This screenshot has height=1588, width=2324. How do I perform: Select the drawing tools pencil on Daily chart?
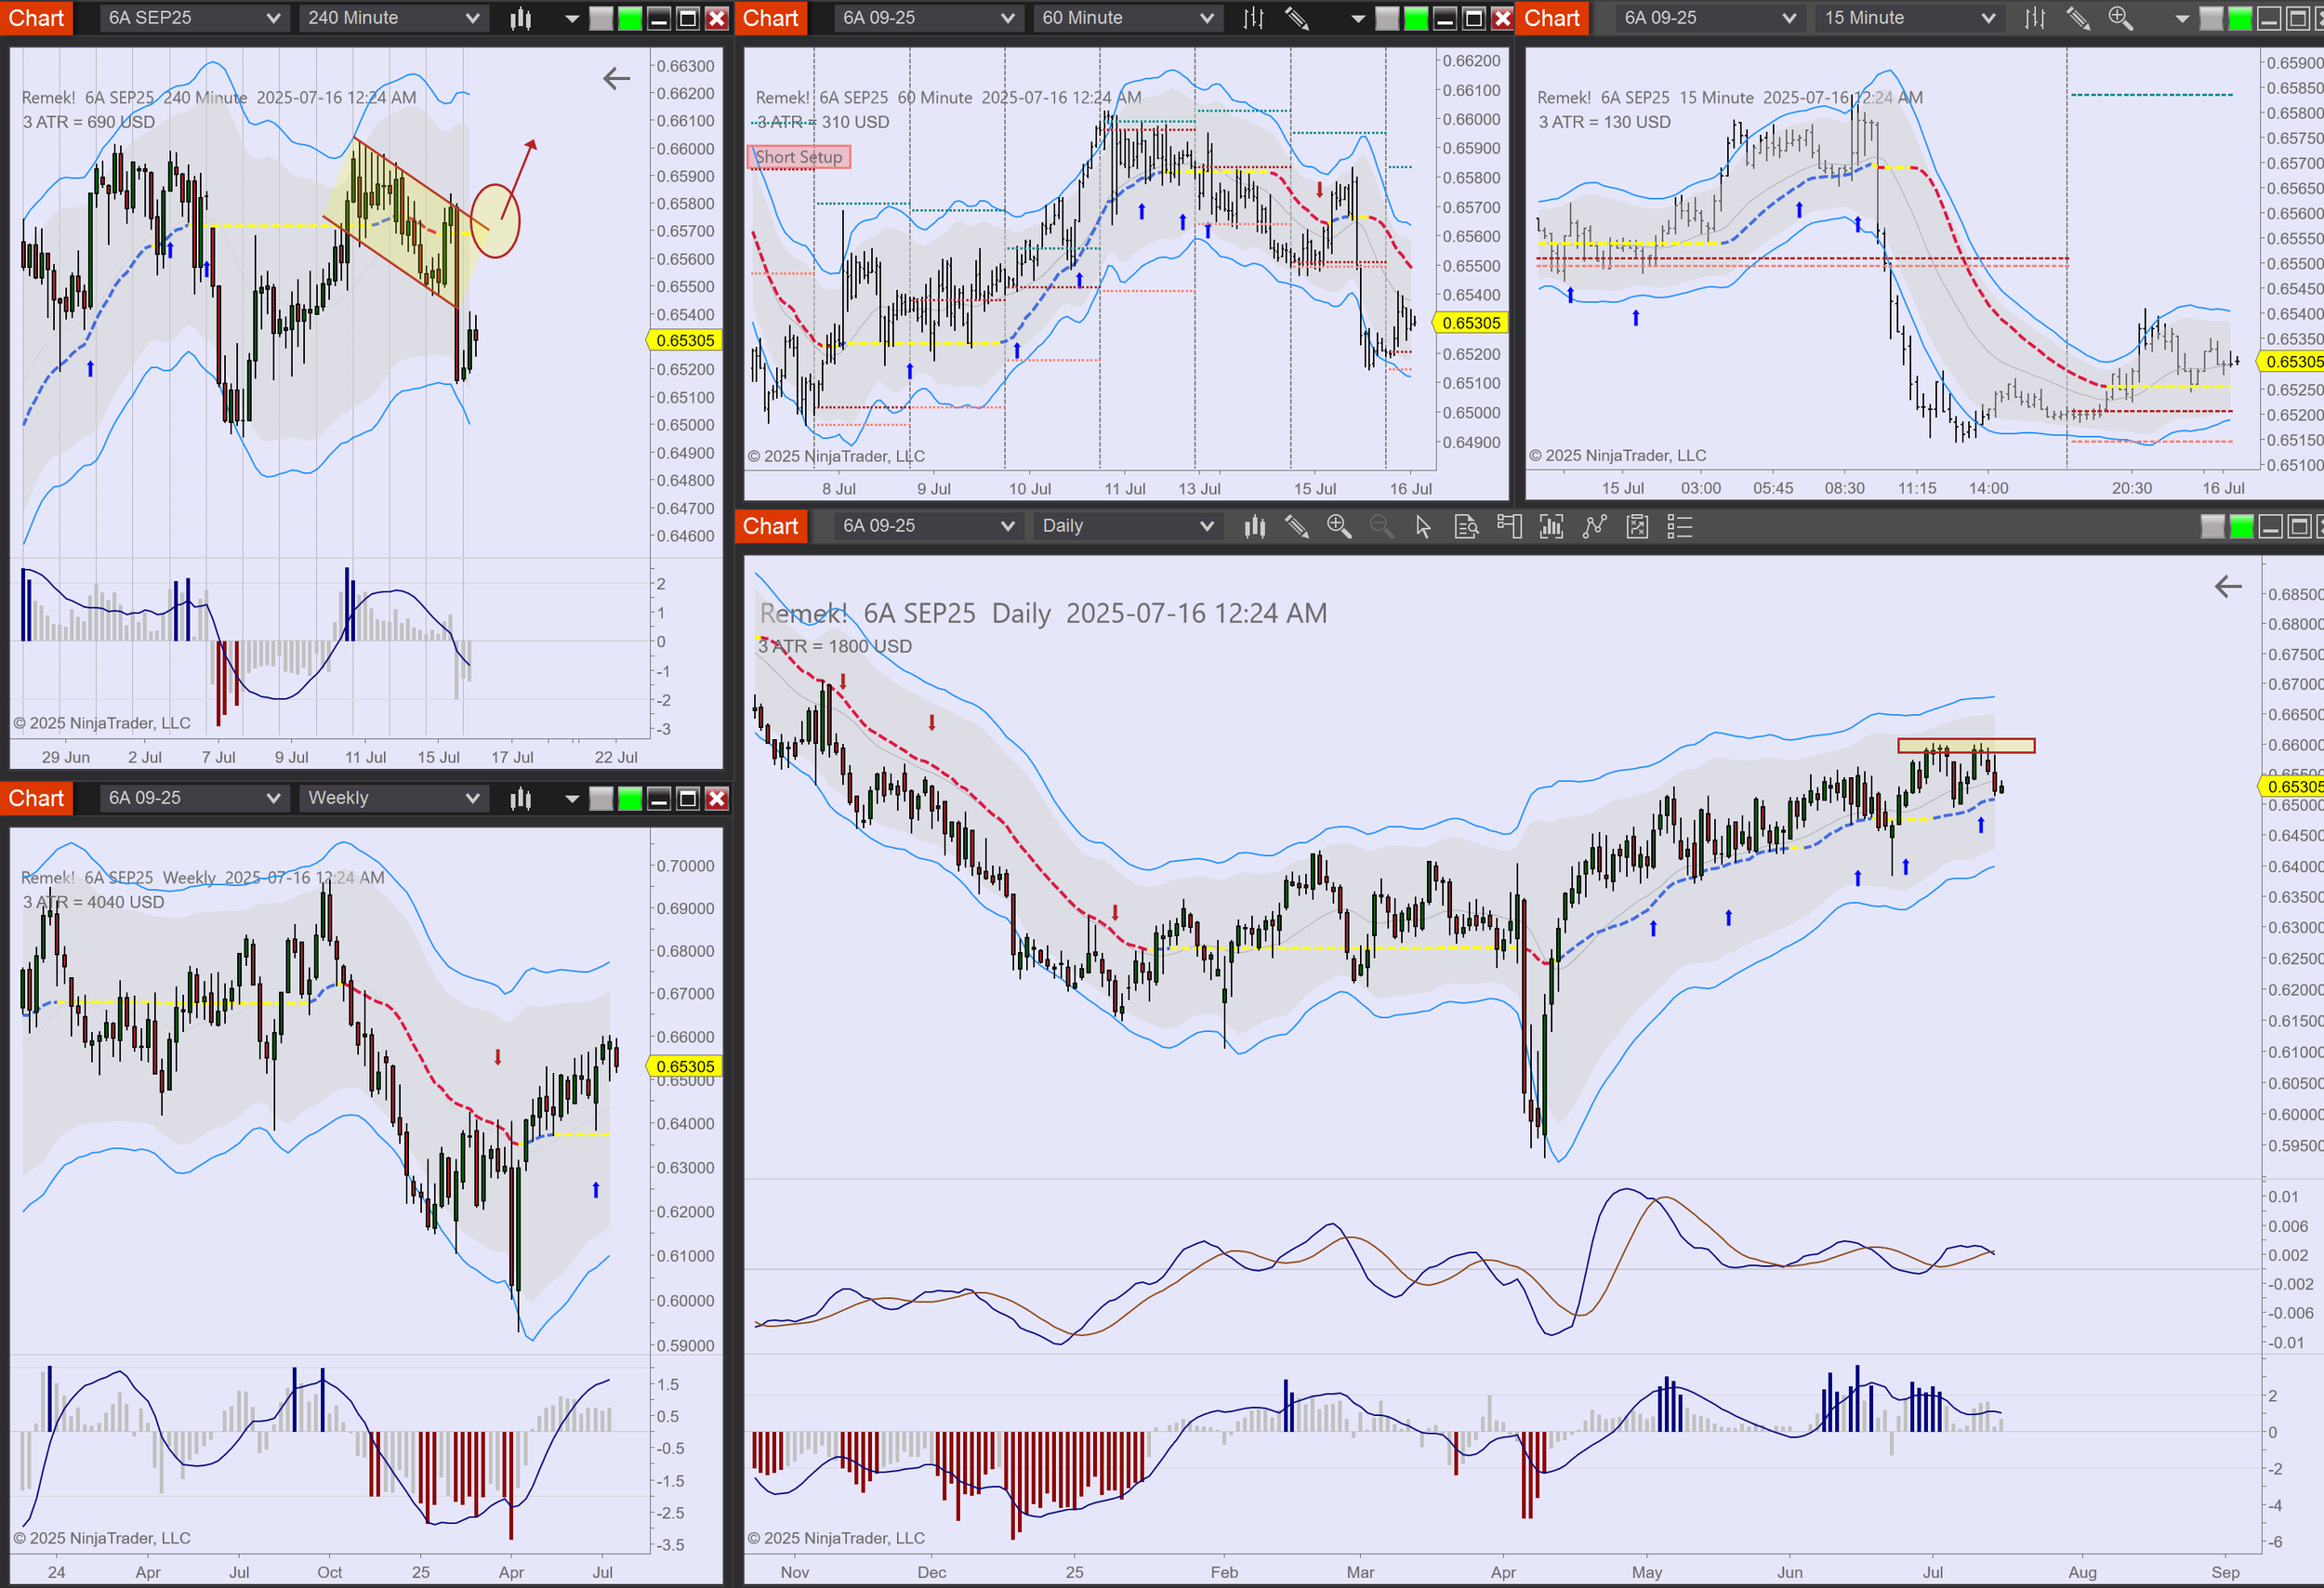pyautogui.click(x=1297, y=526)
